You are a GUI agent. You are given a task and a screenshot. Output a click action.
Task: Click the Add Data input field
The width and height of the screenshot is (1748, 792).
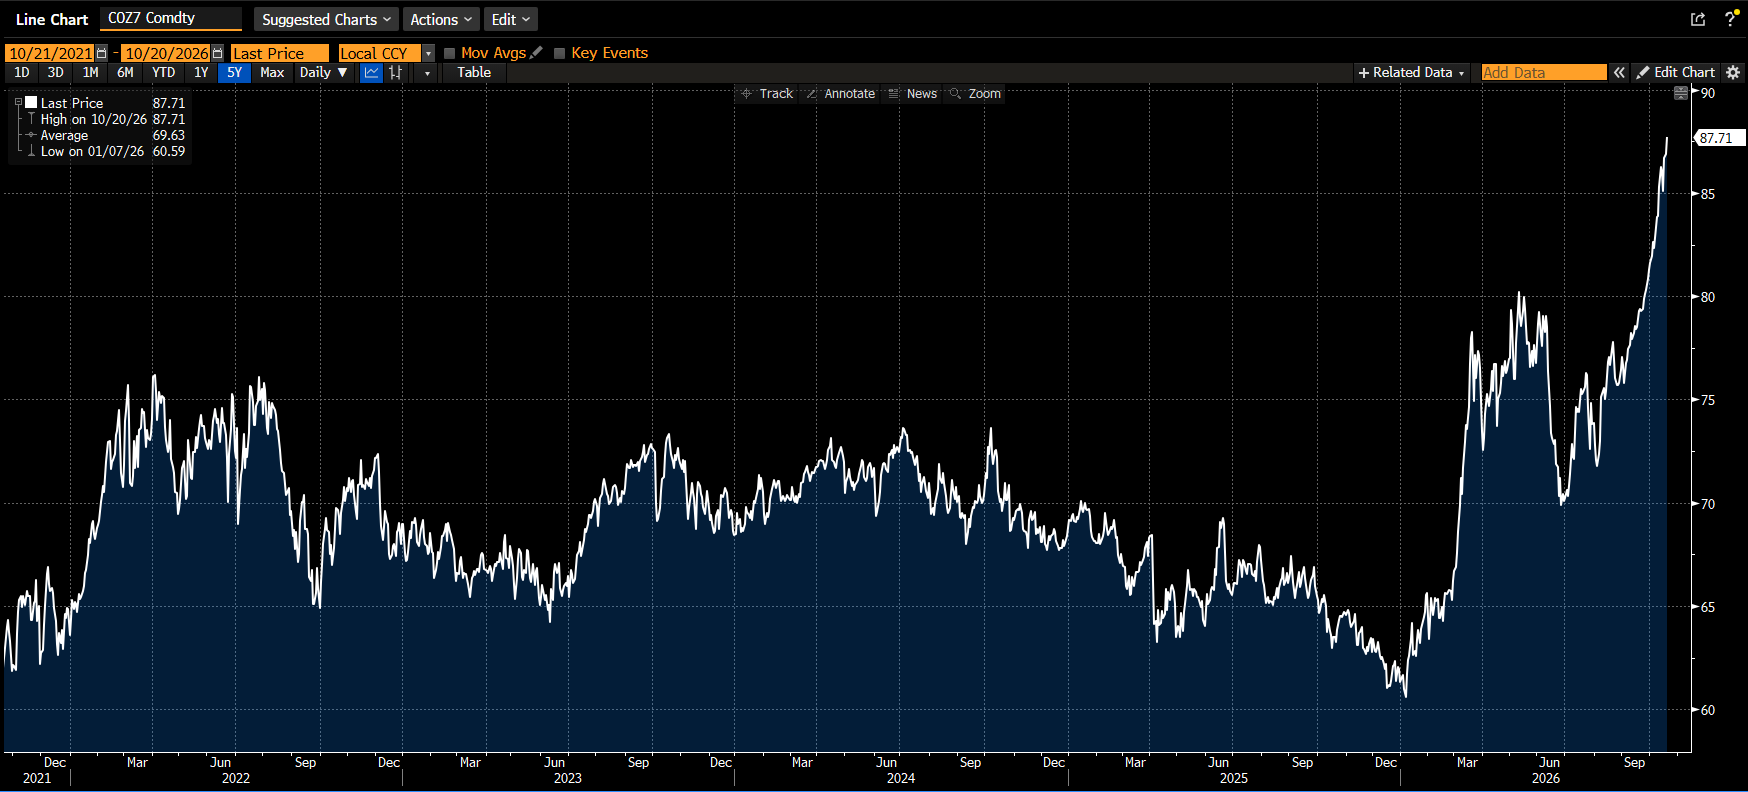1544,72
